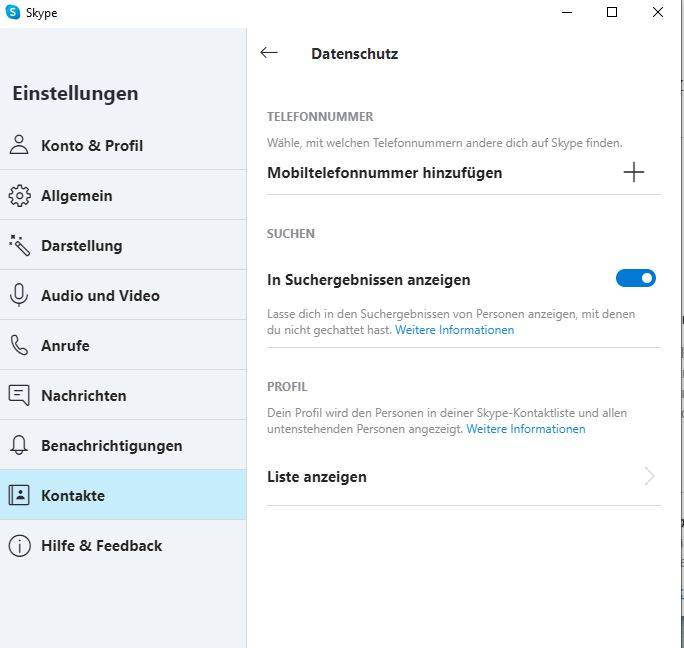
Task: Click the phone handset Anrufe icon
Action: 19,345
